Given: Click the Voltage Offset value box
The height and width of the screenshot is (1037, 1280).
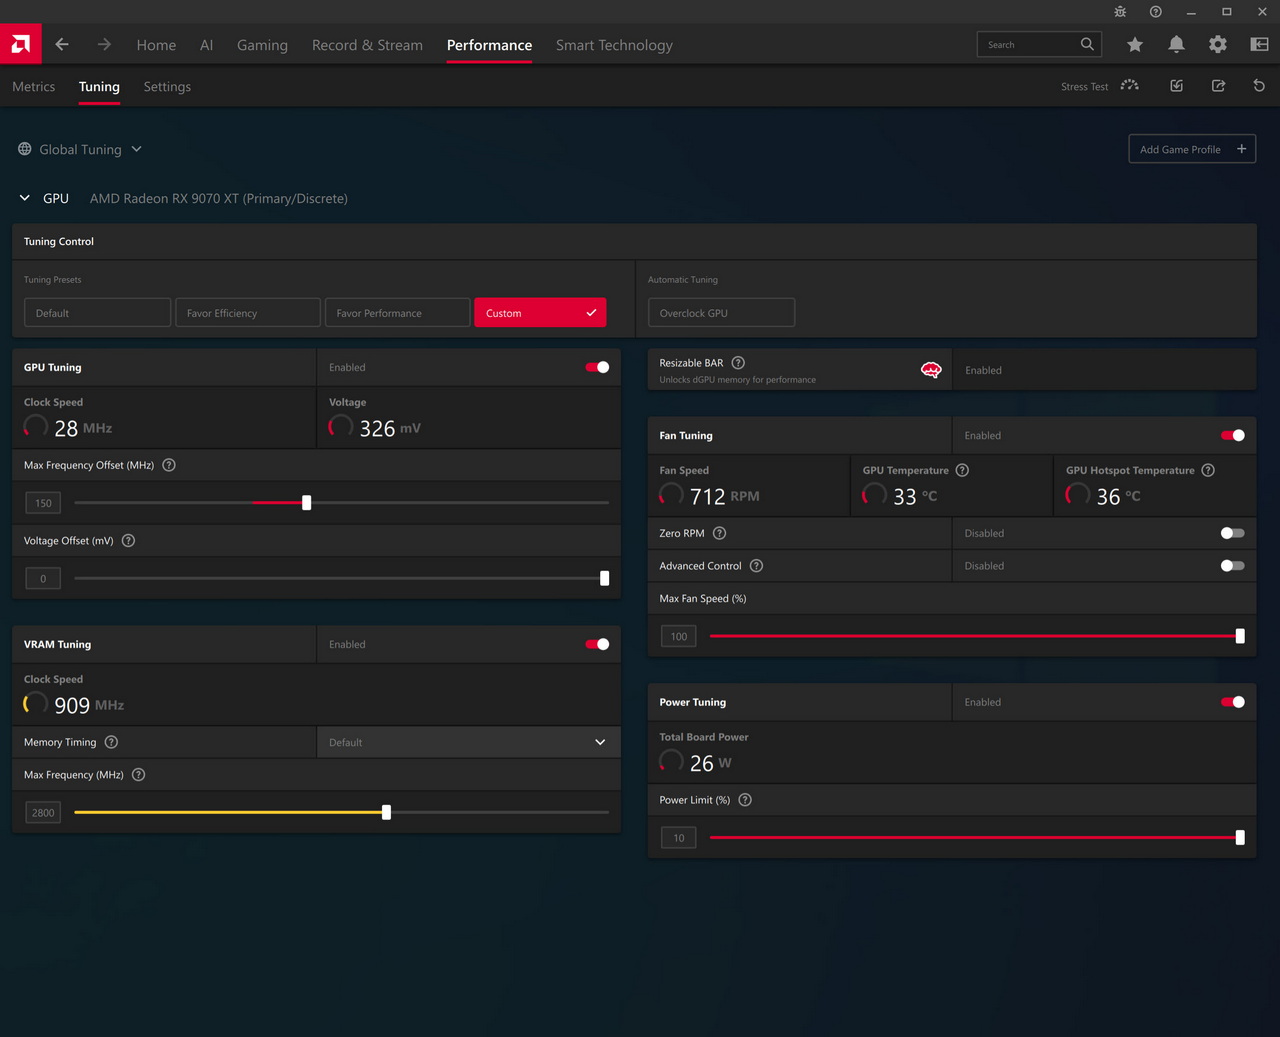Looking at the screenshot, I should tap(43, 578).
